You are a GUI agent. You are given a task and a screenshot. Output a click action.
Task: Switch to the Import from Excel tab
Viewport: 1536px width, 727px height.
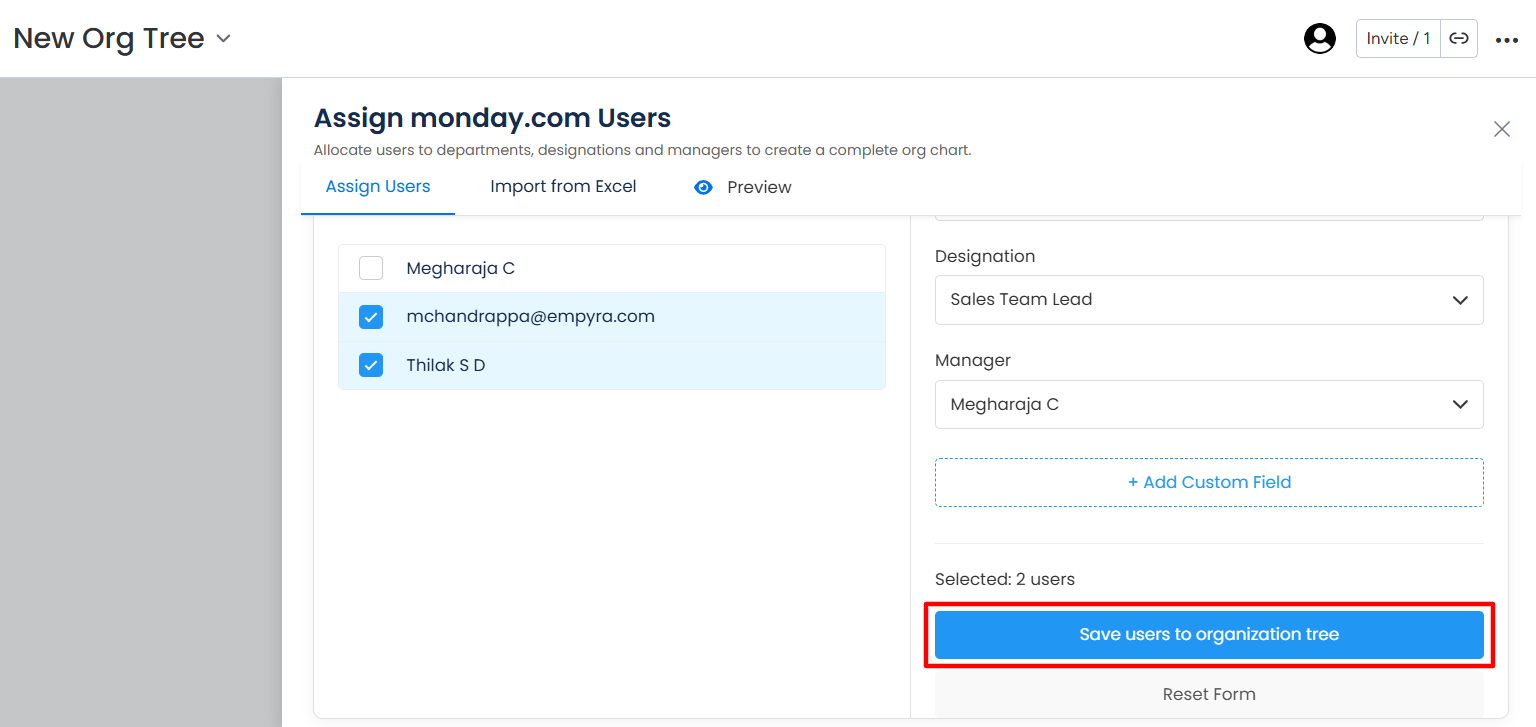pos(563,187)
